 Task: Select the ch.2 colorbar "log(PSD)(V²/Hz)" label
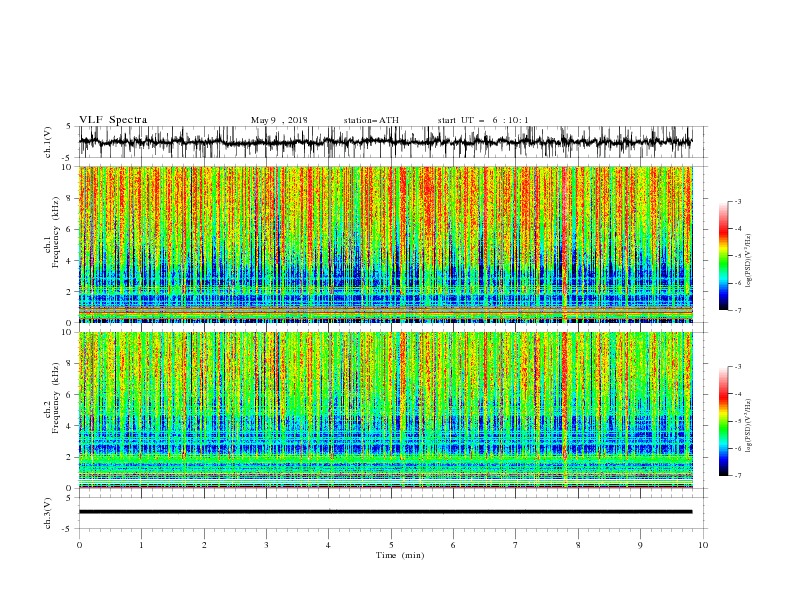pyautogui.click(x=749, y=425)
